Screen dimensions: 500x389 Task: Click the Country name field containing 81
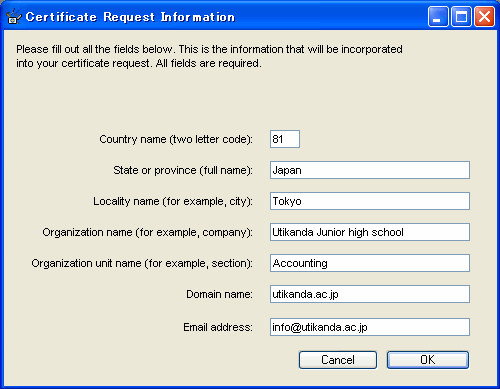click(285, 139)
